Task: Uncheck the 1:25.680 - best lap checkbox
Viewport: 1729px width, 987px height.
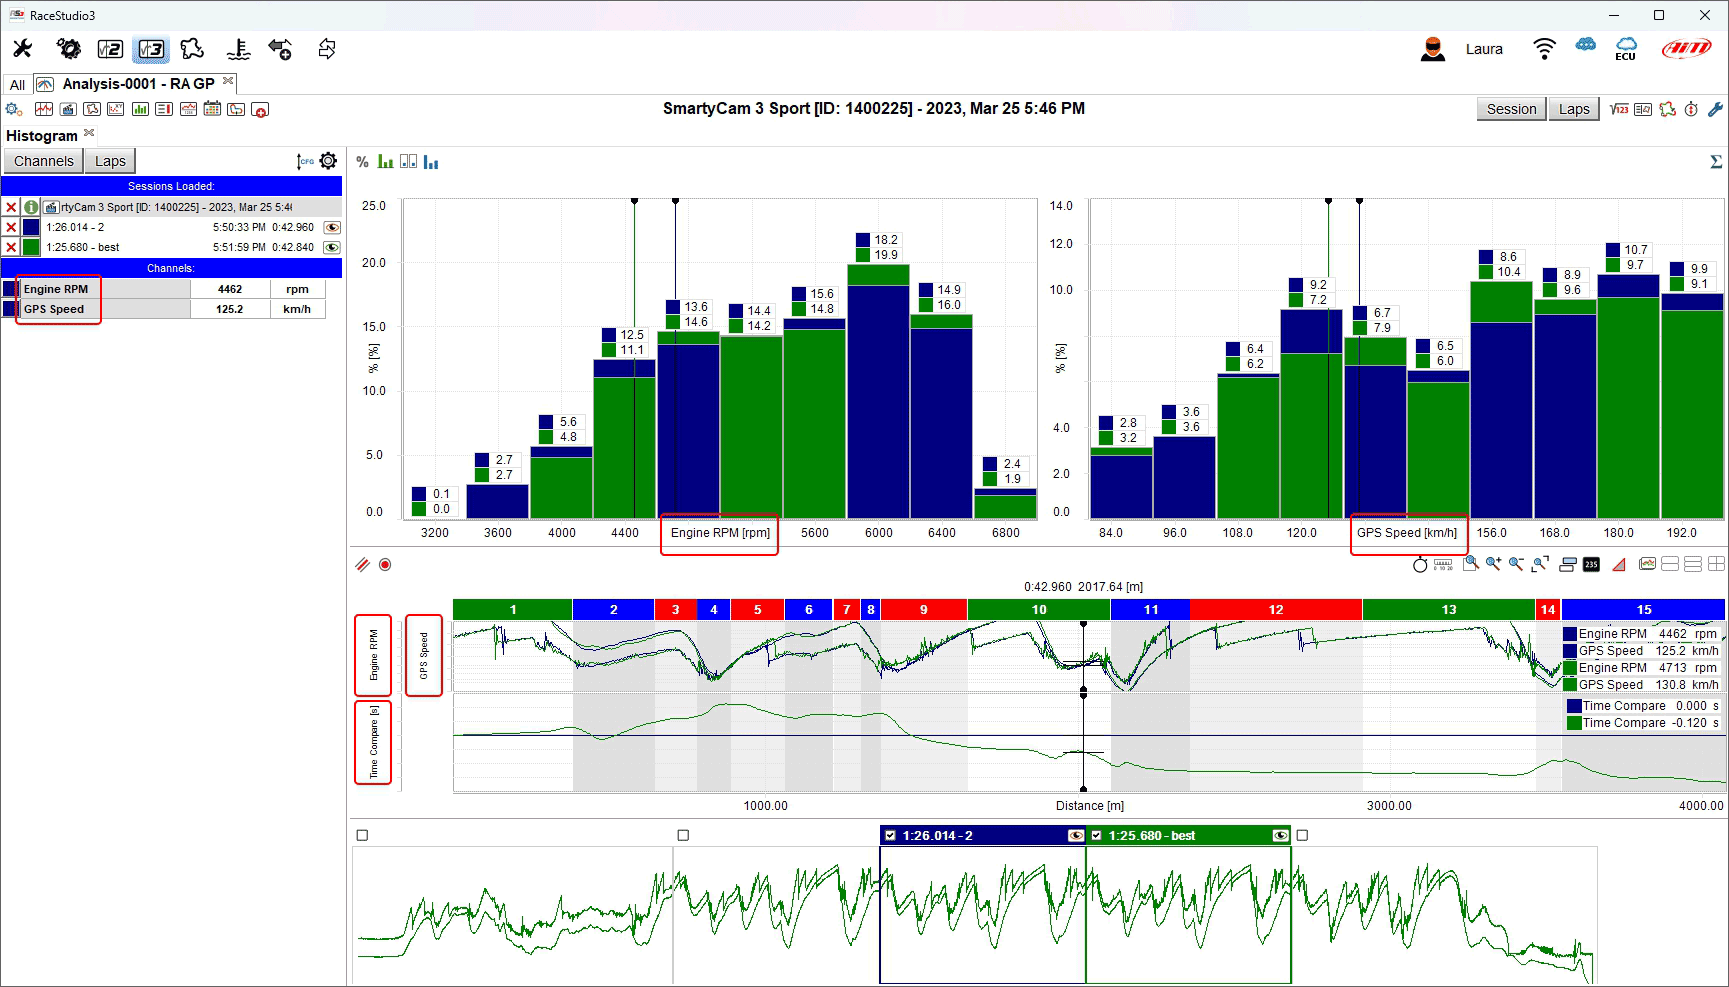Action: coord(1096,836)
